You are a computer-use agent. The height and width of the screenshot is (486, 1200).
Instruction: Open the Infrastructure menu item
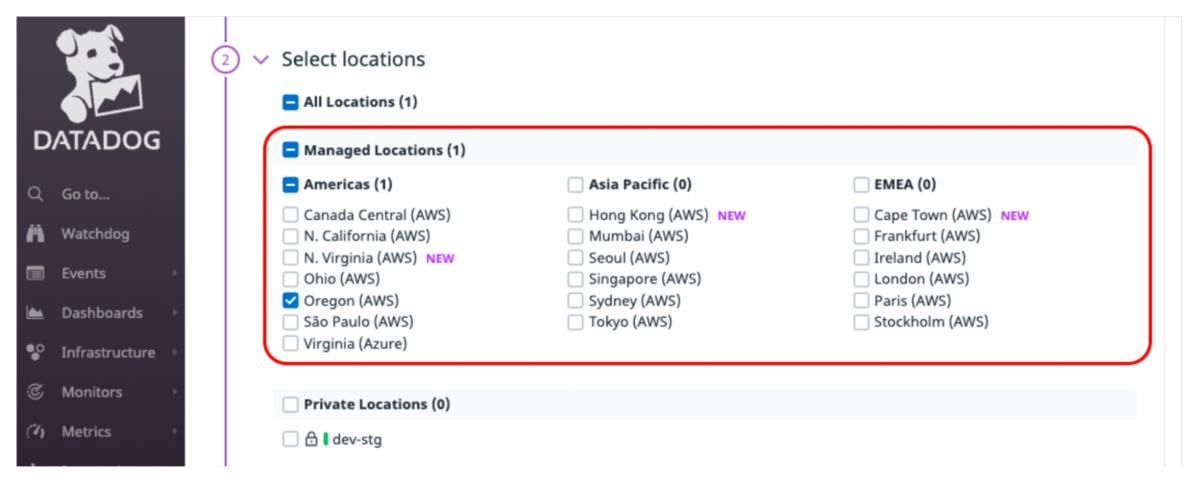pos(108,352)
